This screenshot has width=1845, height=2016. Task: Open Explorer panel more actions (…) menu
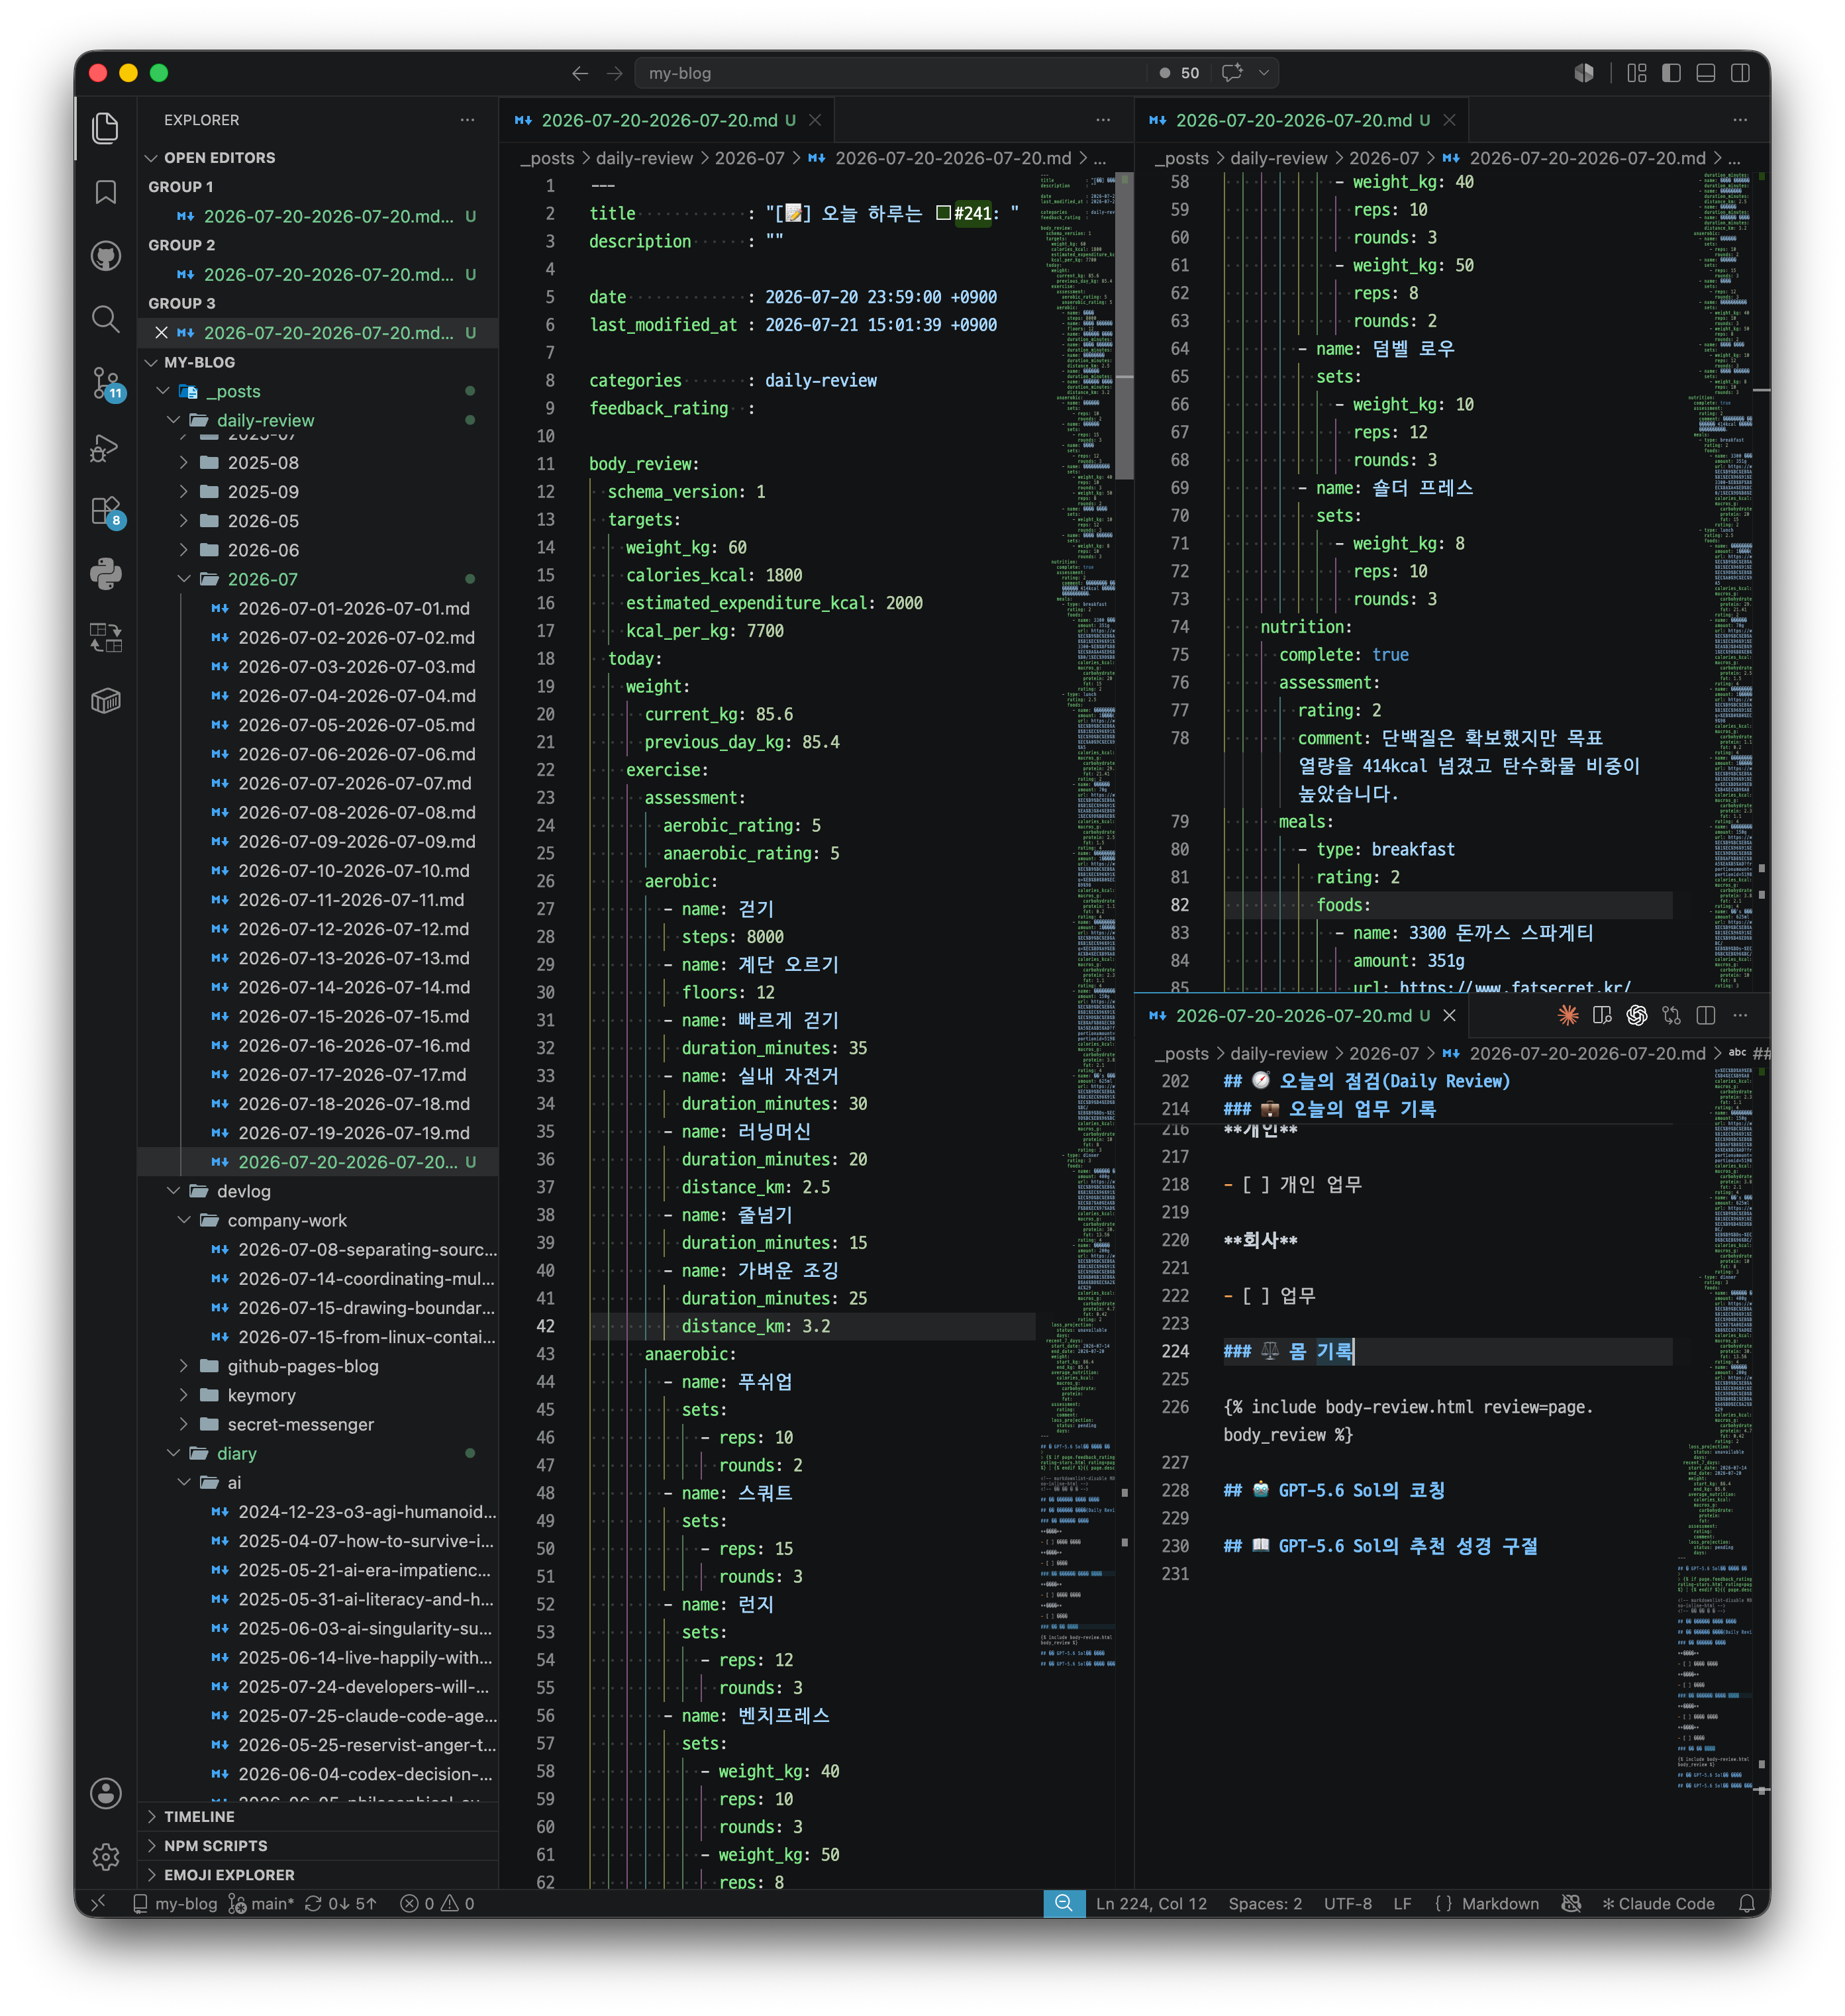pyautogui.click(x=466, y=120)
